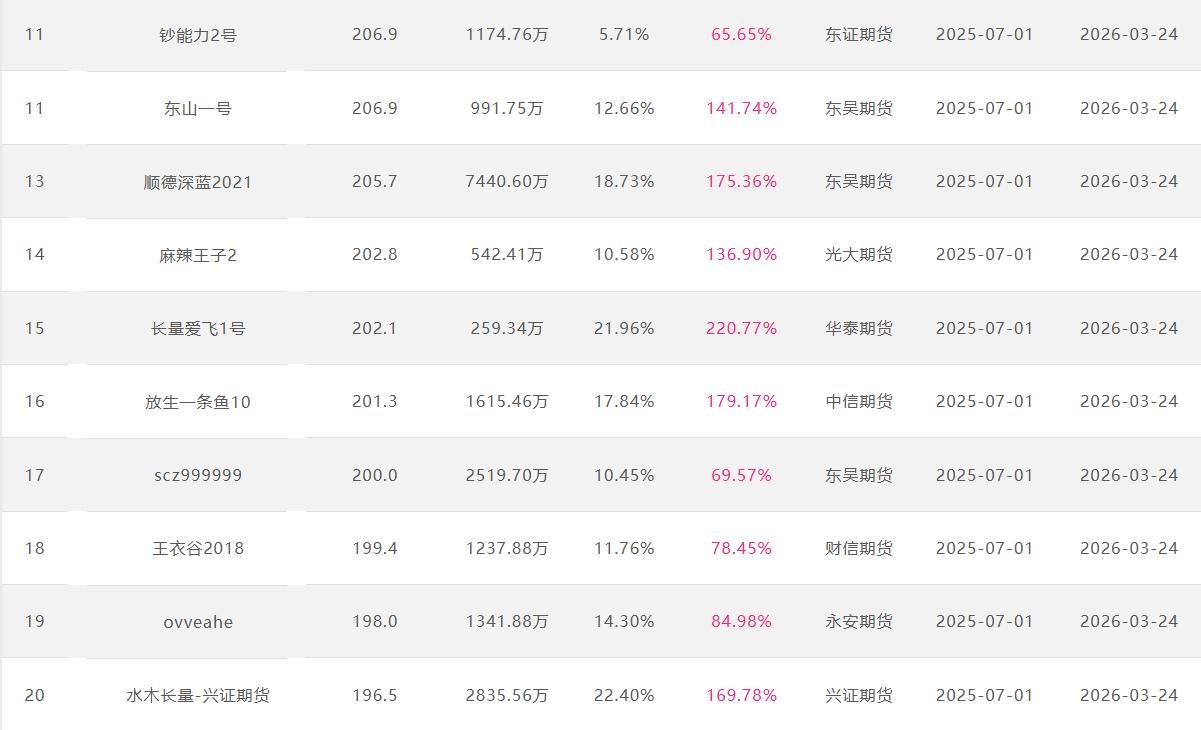
Task: Open the 钞能力2号 account link
Action: tap(197, 35)
